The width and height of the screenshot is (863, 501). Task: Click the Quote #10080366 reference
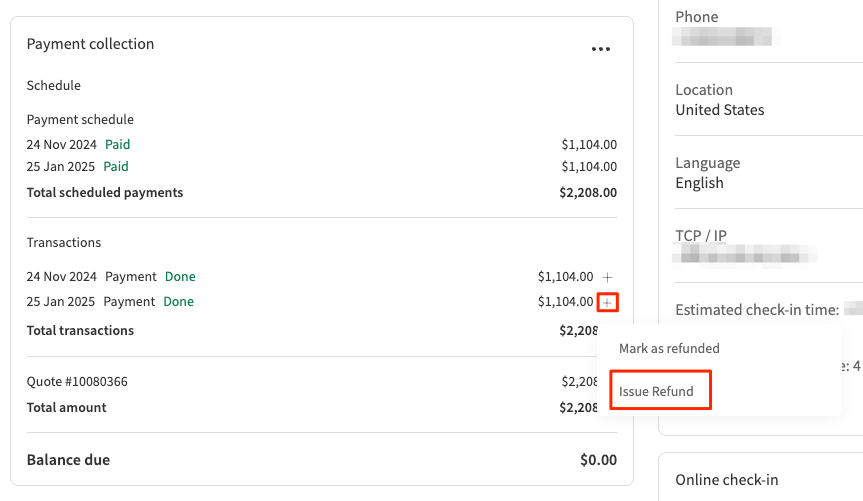[x=77, y=382]
